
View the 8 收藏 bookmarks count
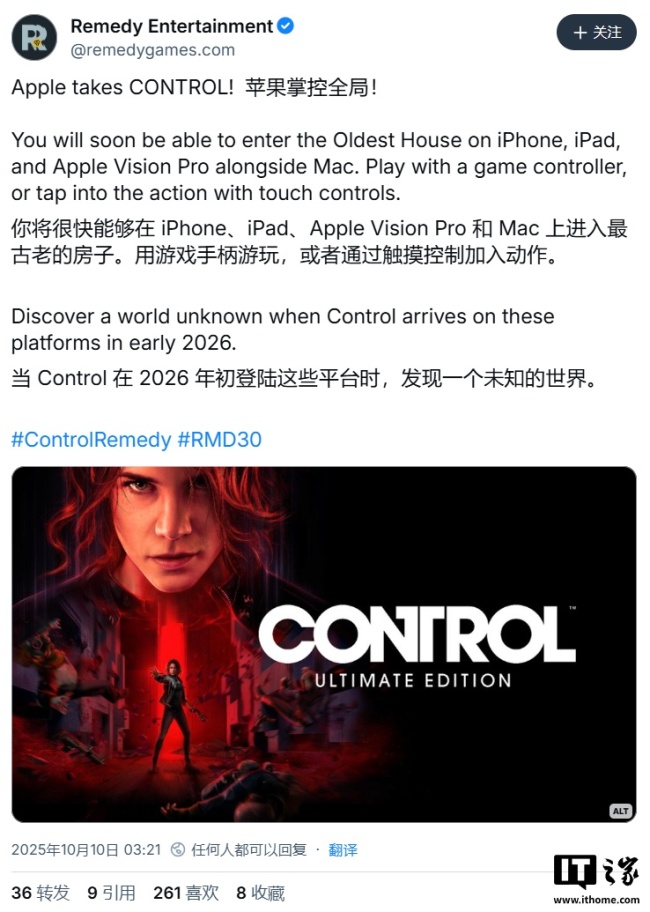click(x=260, y=892)
